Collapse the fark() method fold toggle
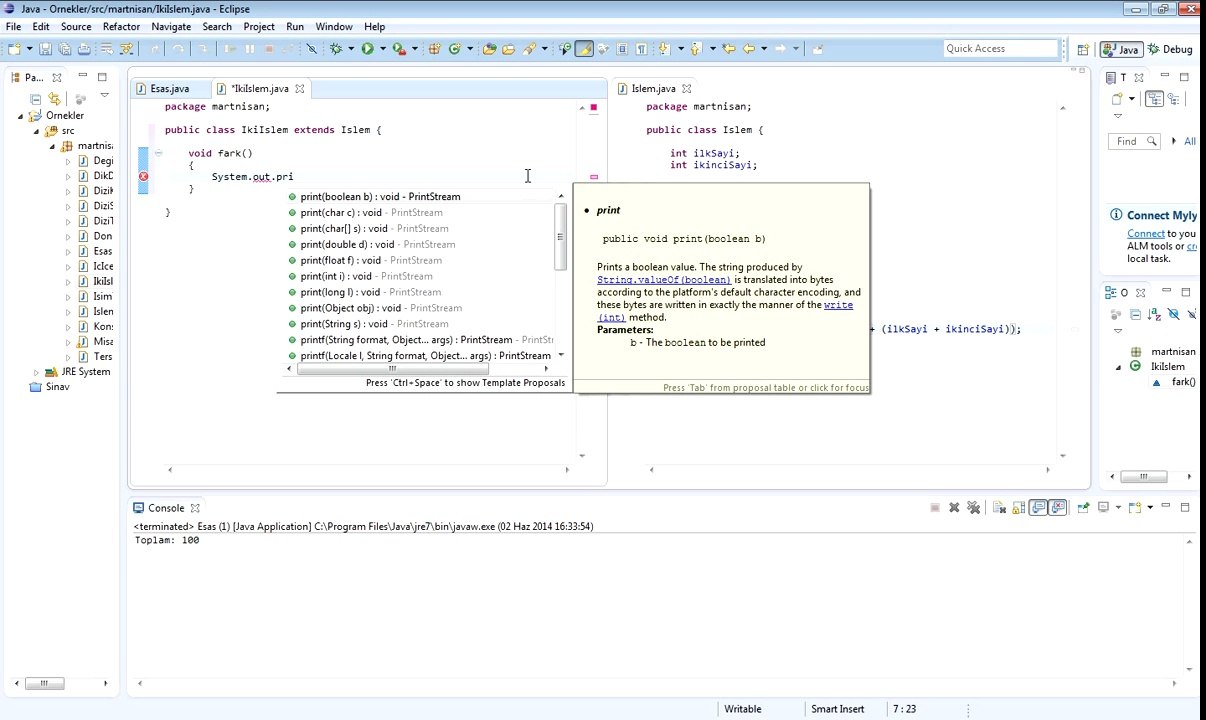The height and width of the screenshot is (720, 1206). [158, 153]
